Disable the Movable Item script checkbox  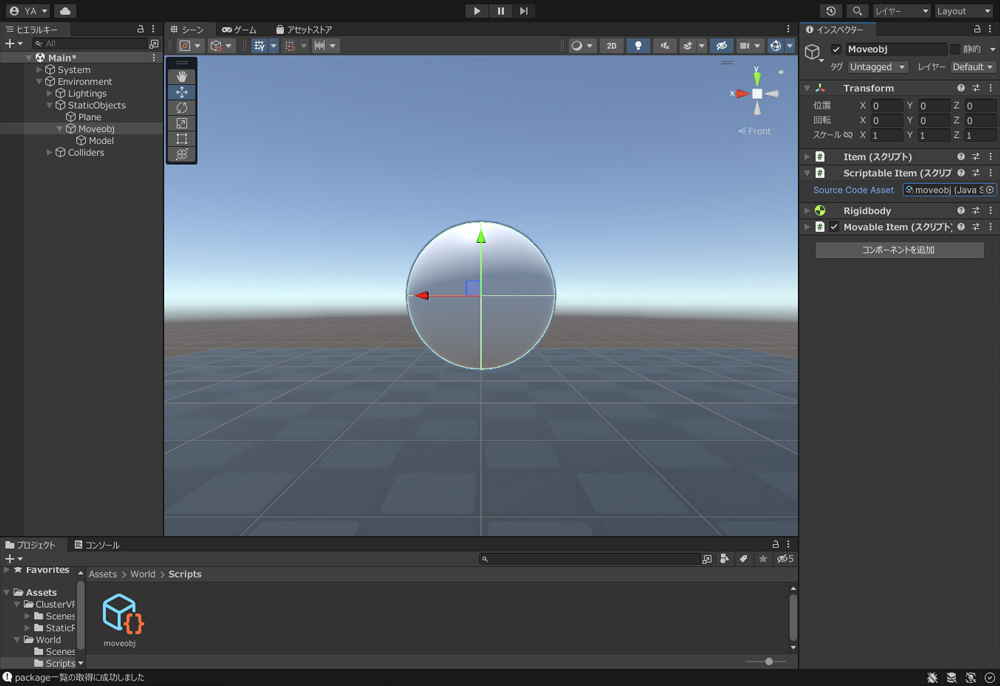pos(834,227)
